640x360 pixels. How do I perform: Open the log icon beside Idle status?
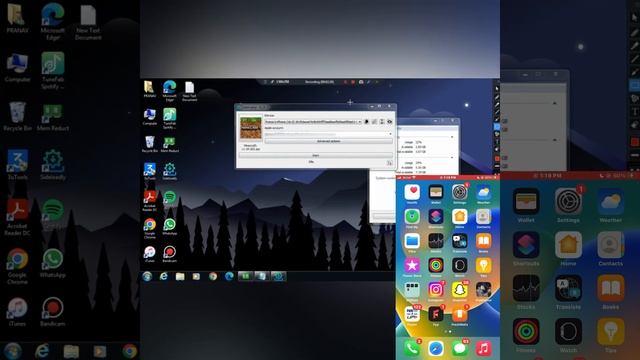coord(389,163)
